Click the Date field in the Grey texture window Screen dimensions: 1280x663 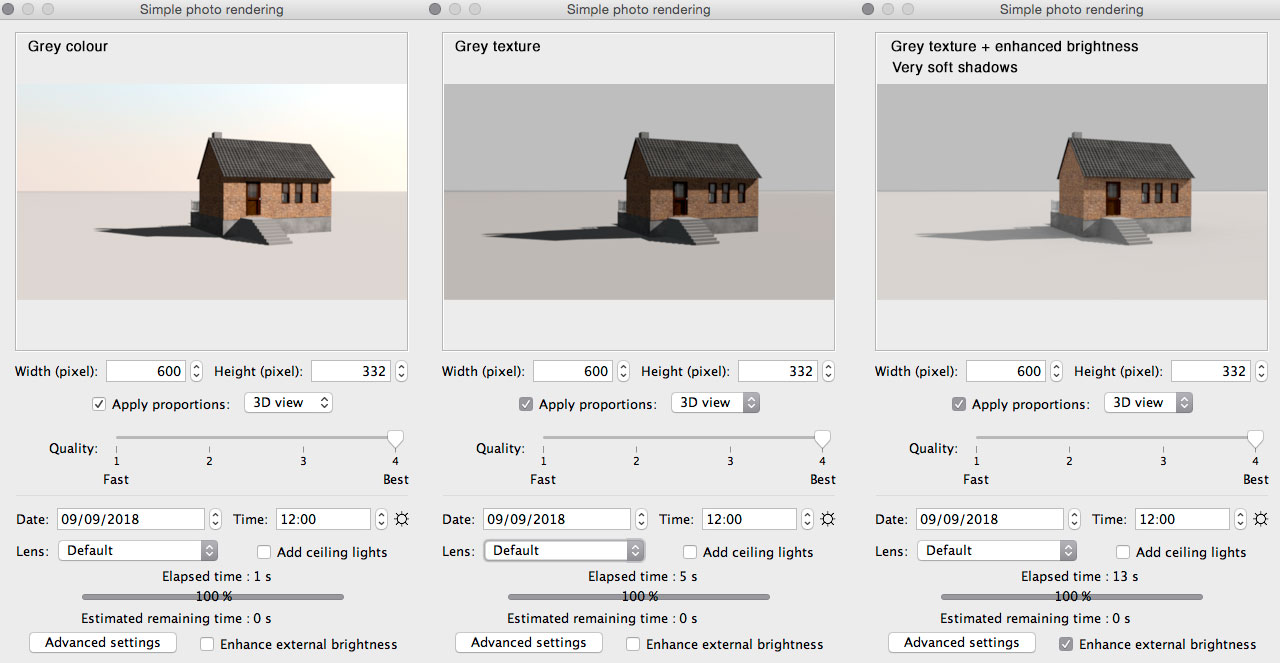[558, 519]
